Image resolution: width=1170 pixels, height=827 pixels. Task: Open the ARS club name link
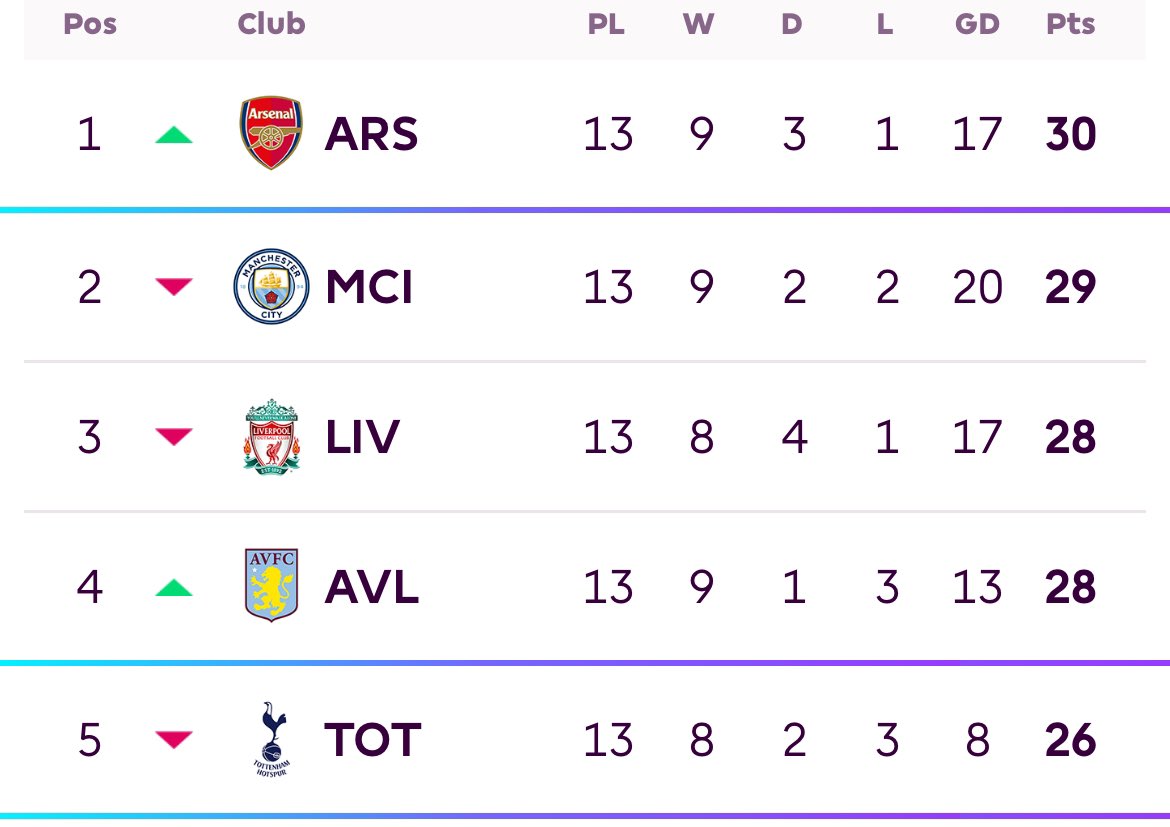tap(371, 134)
